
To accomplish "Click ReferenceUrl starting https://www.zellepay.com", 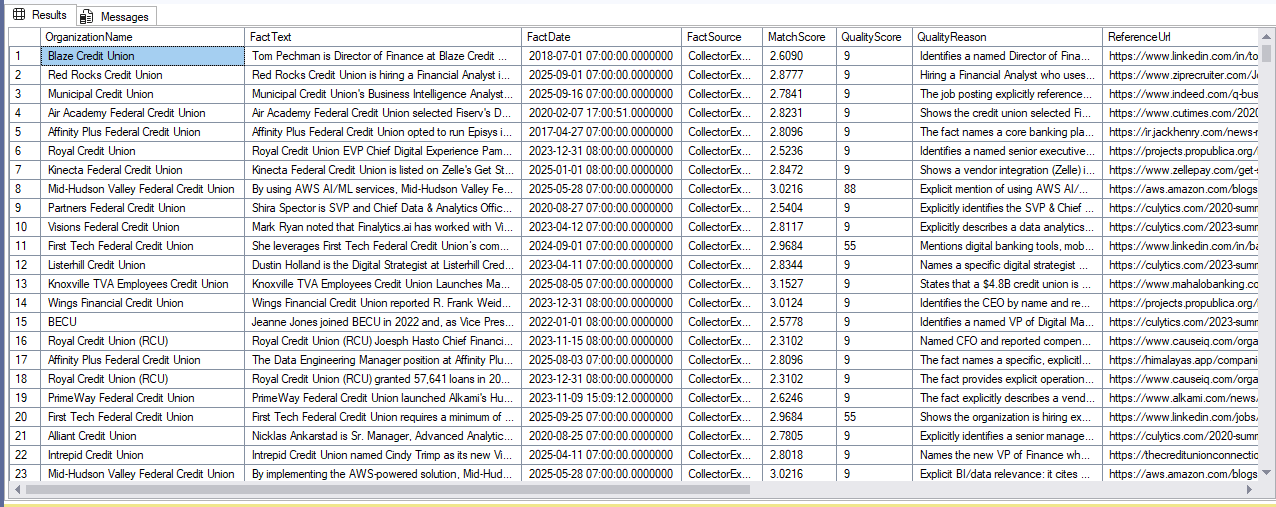I will (x=1181, y=170).
